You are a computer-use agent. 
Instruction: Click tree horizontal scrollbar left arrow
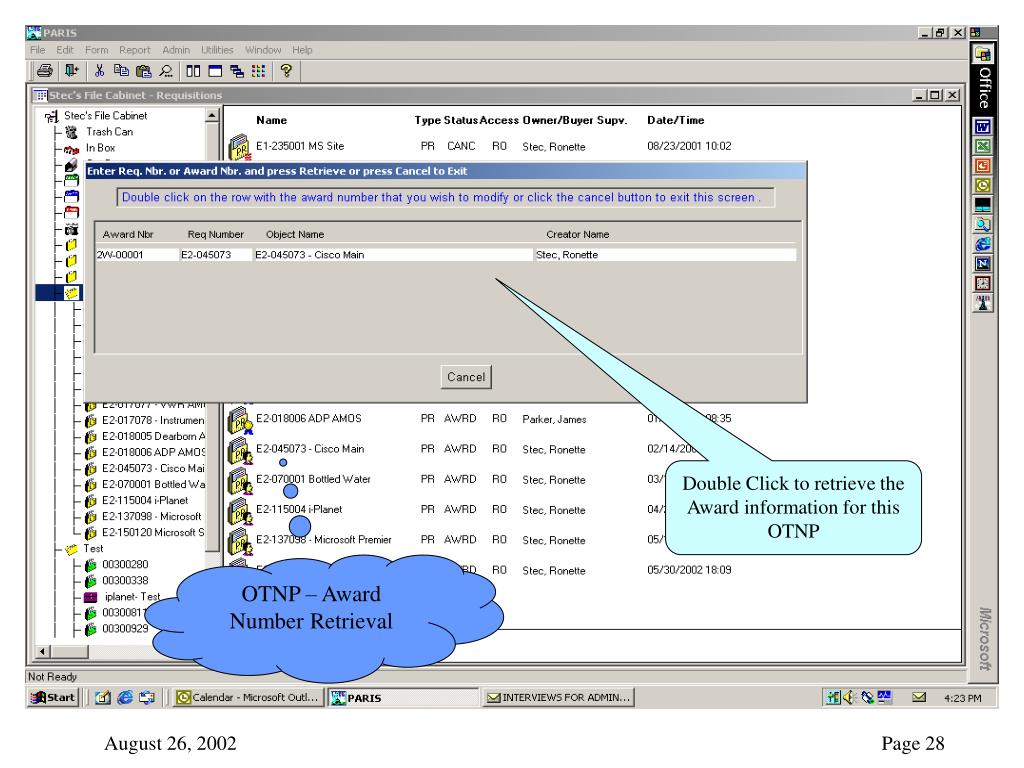click(x=43, y=651)
